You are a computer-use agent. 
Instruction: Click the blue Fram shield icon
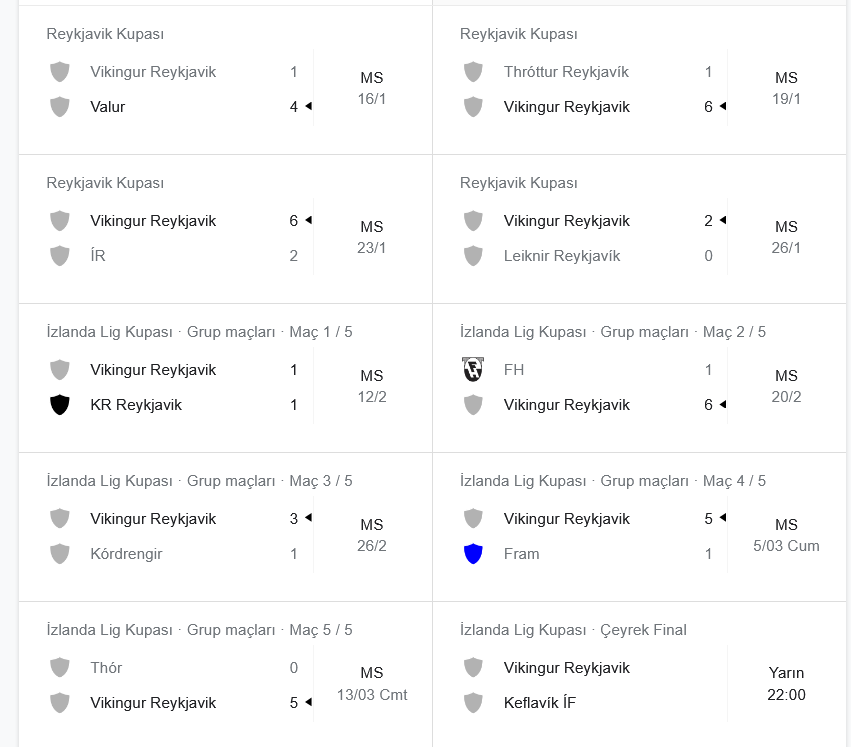click(x=473, y=554)
